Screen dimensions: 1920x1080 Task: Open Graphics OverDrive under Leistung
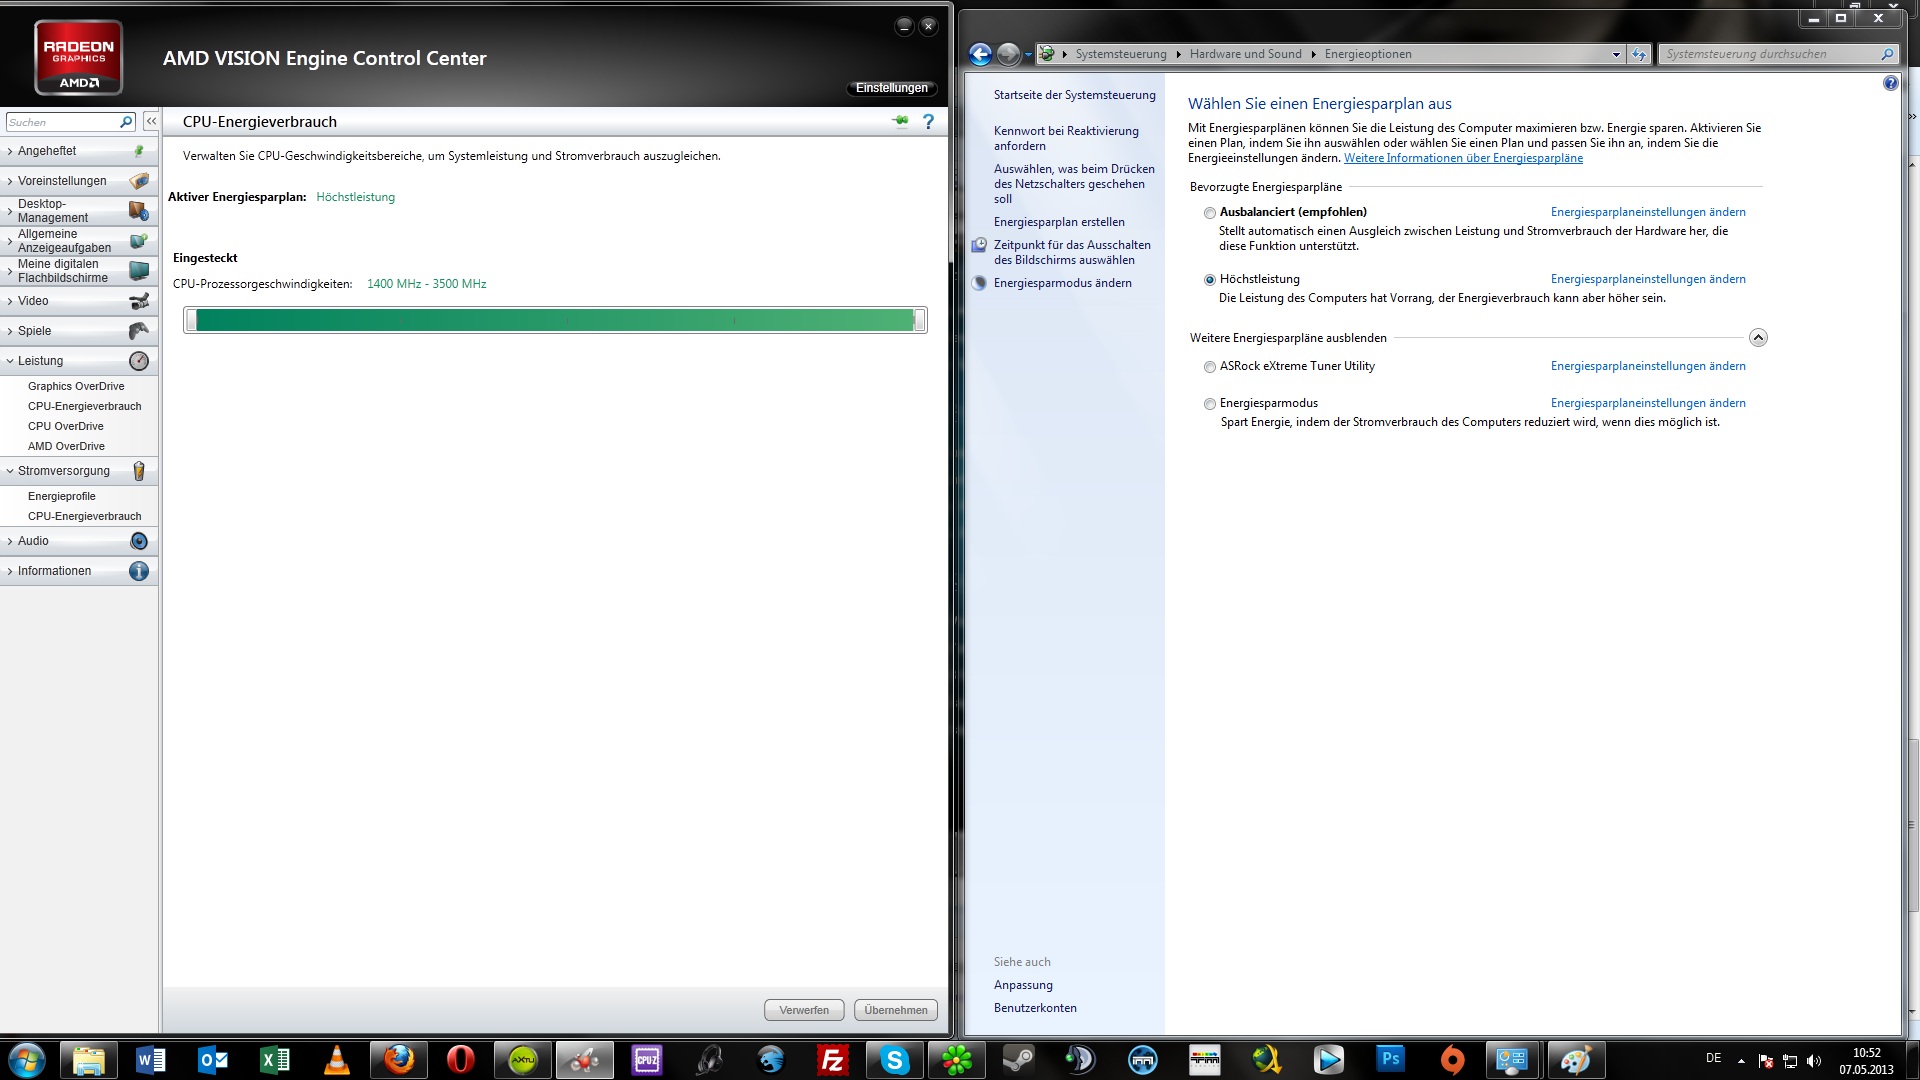(x=76, y=386)
